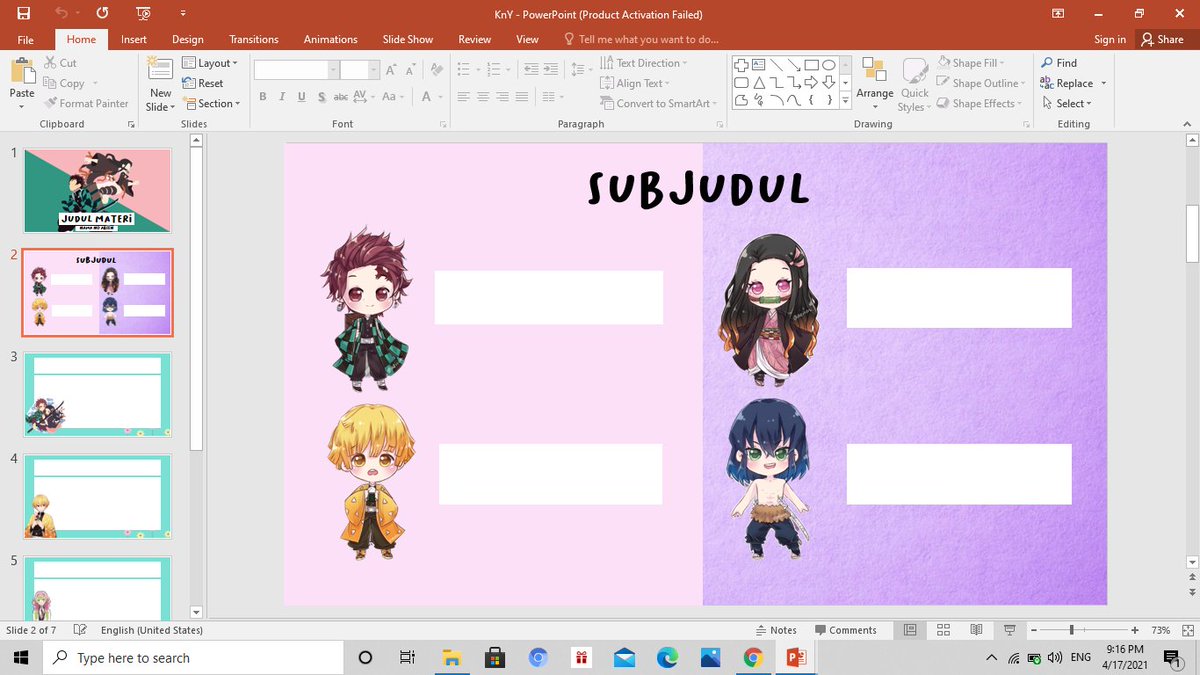Switch to the Design tab
1200x675 pixels.
coord(187,39)
